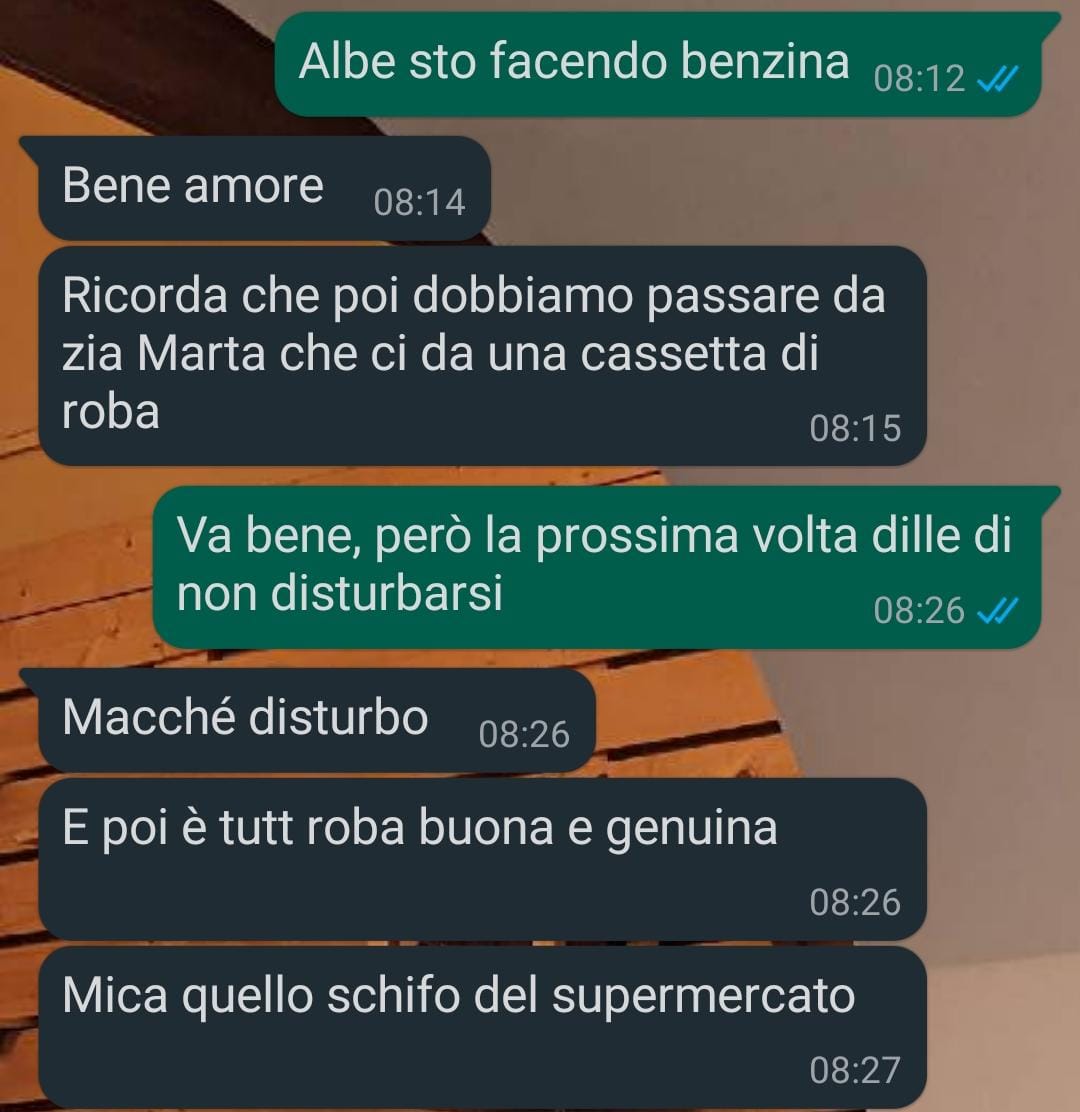Tap the 08:26 timestamp beside 'Macché disturbo'

point(524,734)
